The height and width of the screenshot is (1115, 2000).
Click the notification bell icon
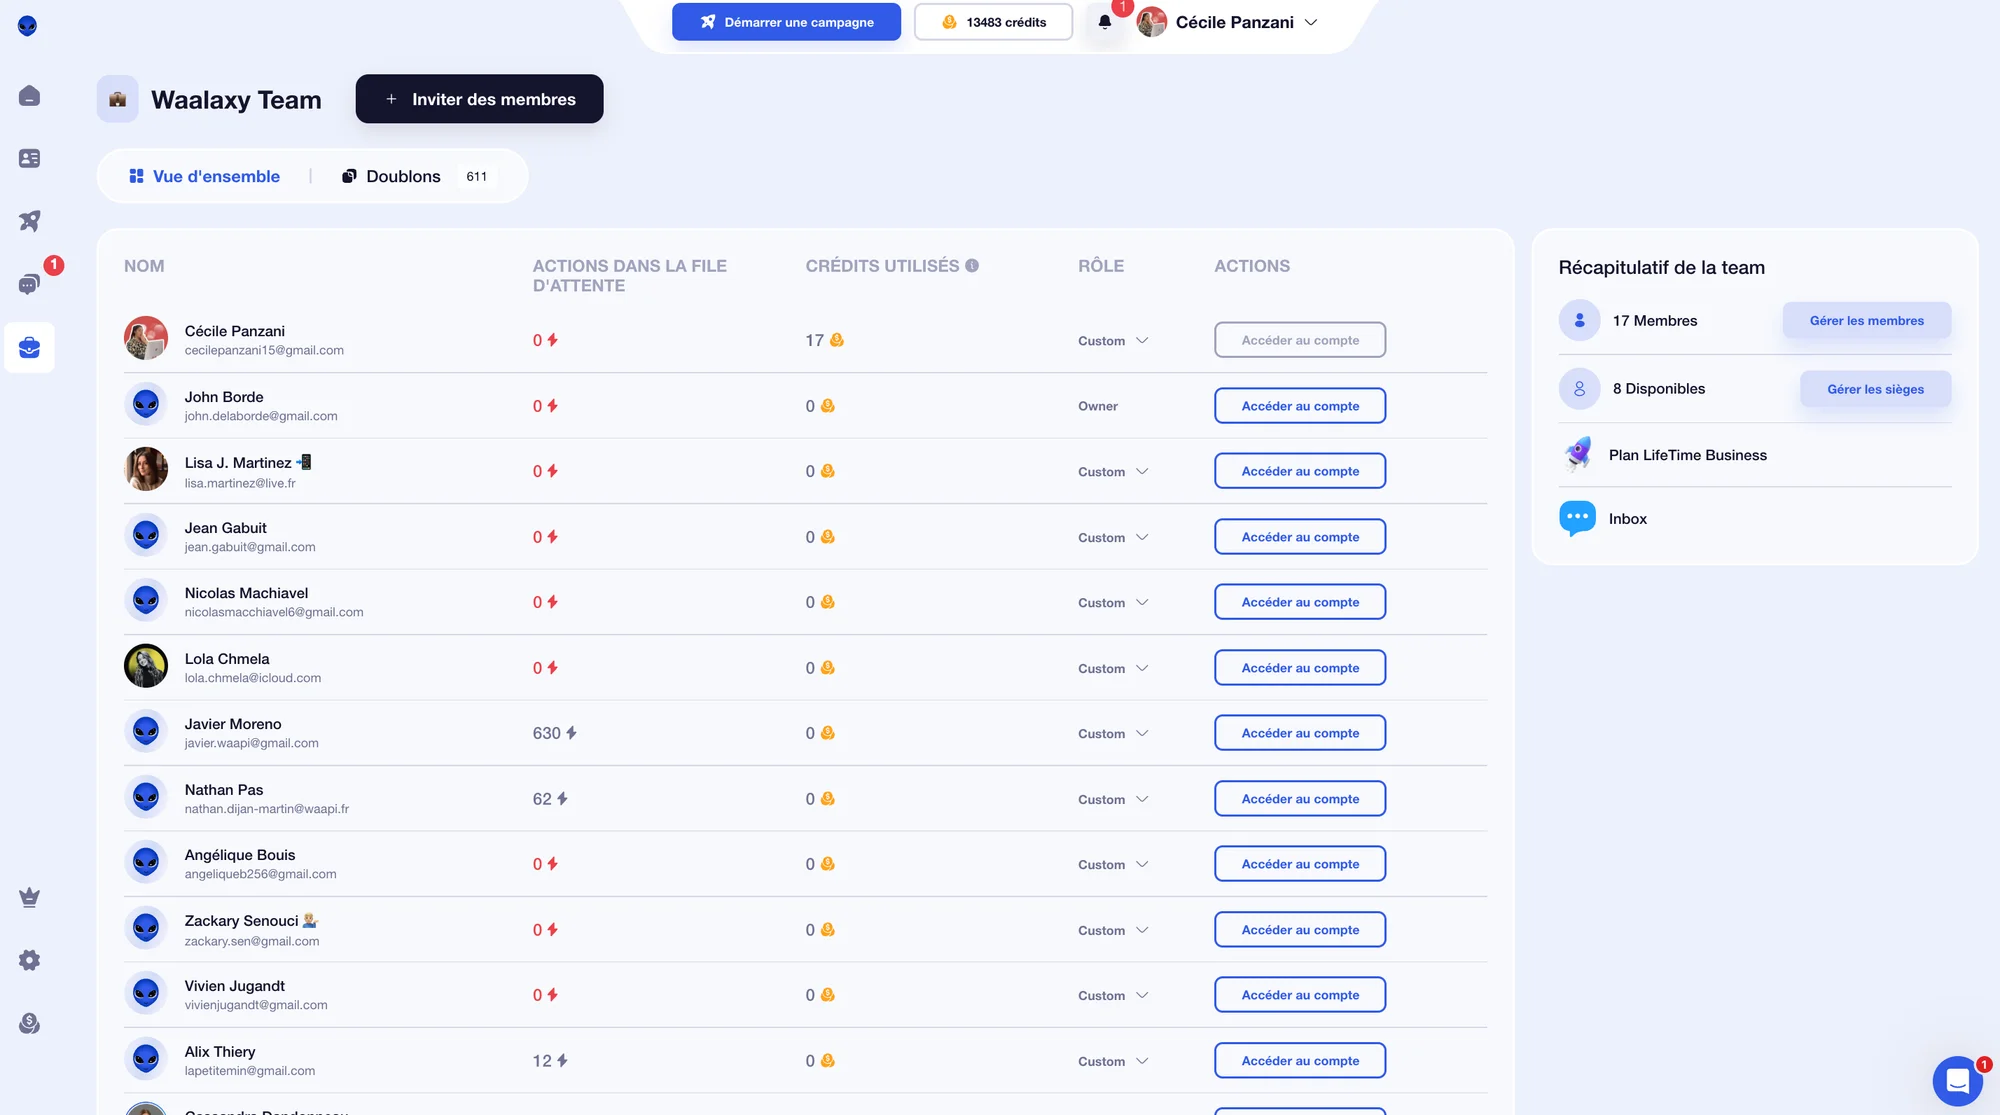[1105, 22]
